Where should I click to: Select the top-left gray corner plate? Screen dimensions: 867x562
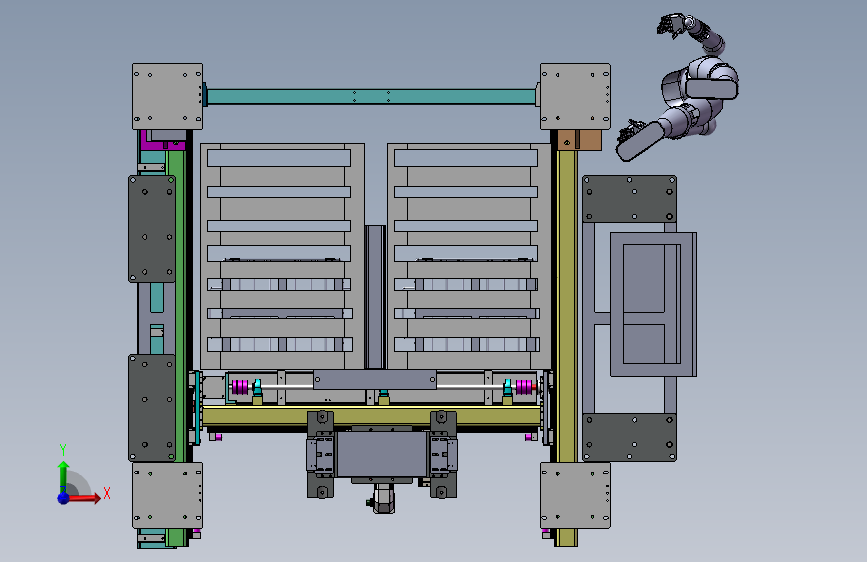(168, 96)
